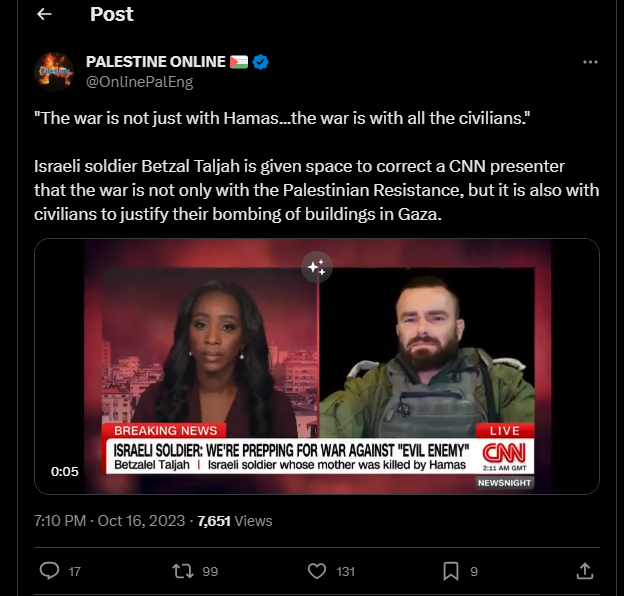Click the PALESTINE ONLINE display name

(x=156, y=62)
